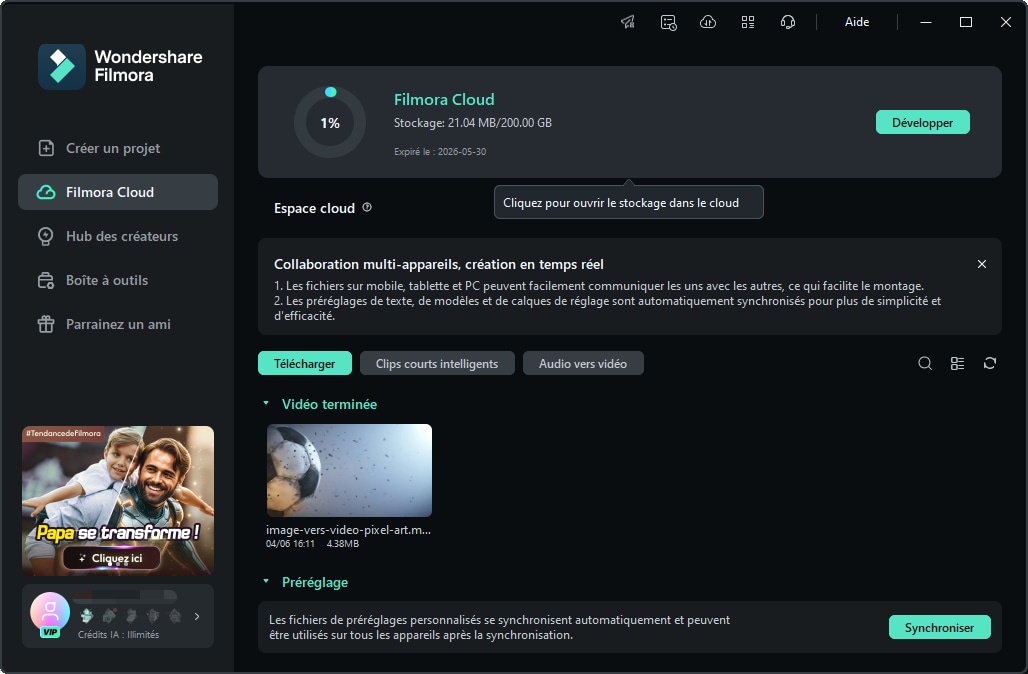
Task: Click the Filmora Cloud heading in the storage card
Action: (x=444, y=100)
